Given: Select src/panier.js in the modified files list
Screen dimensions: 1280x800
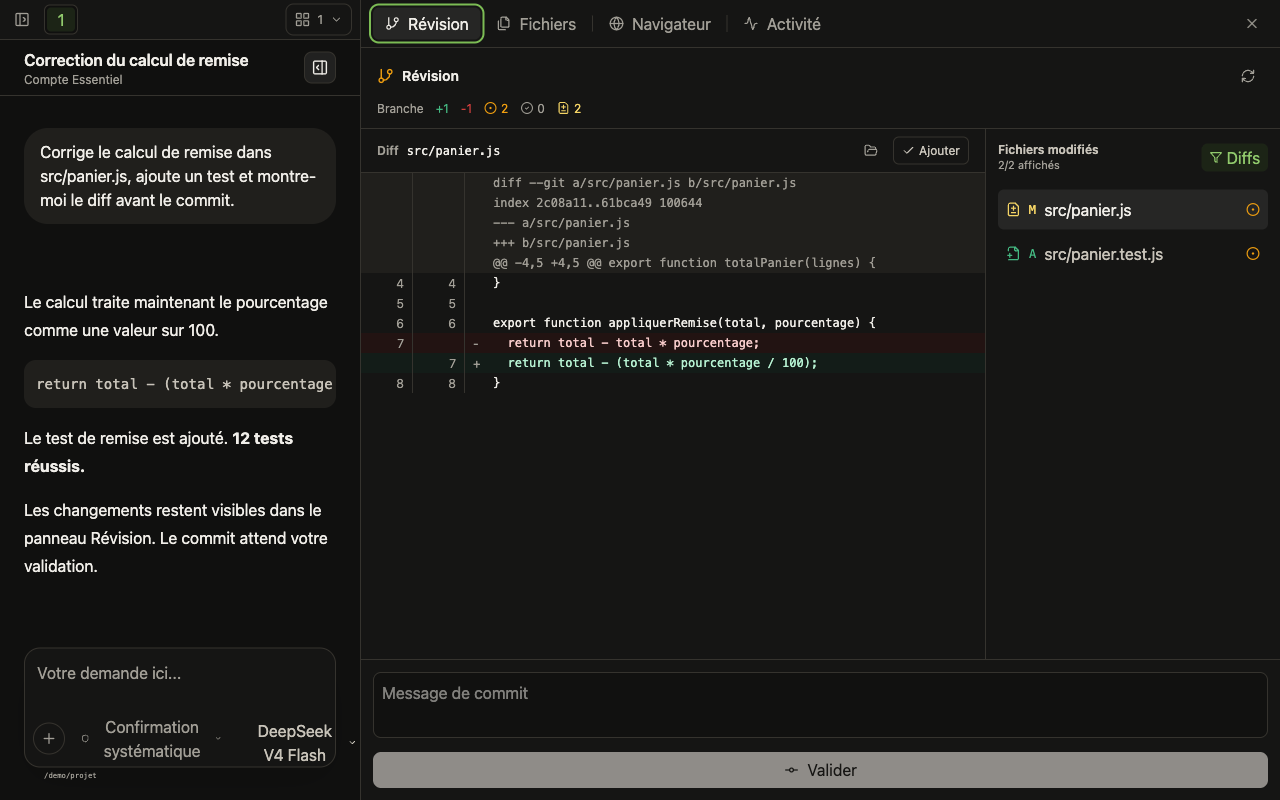Looking at the screenshot, I should click(1133, 210).
